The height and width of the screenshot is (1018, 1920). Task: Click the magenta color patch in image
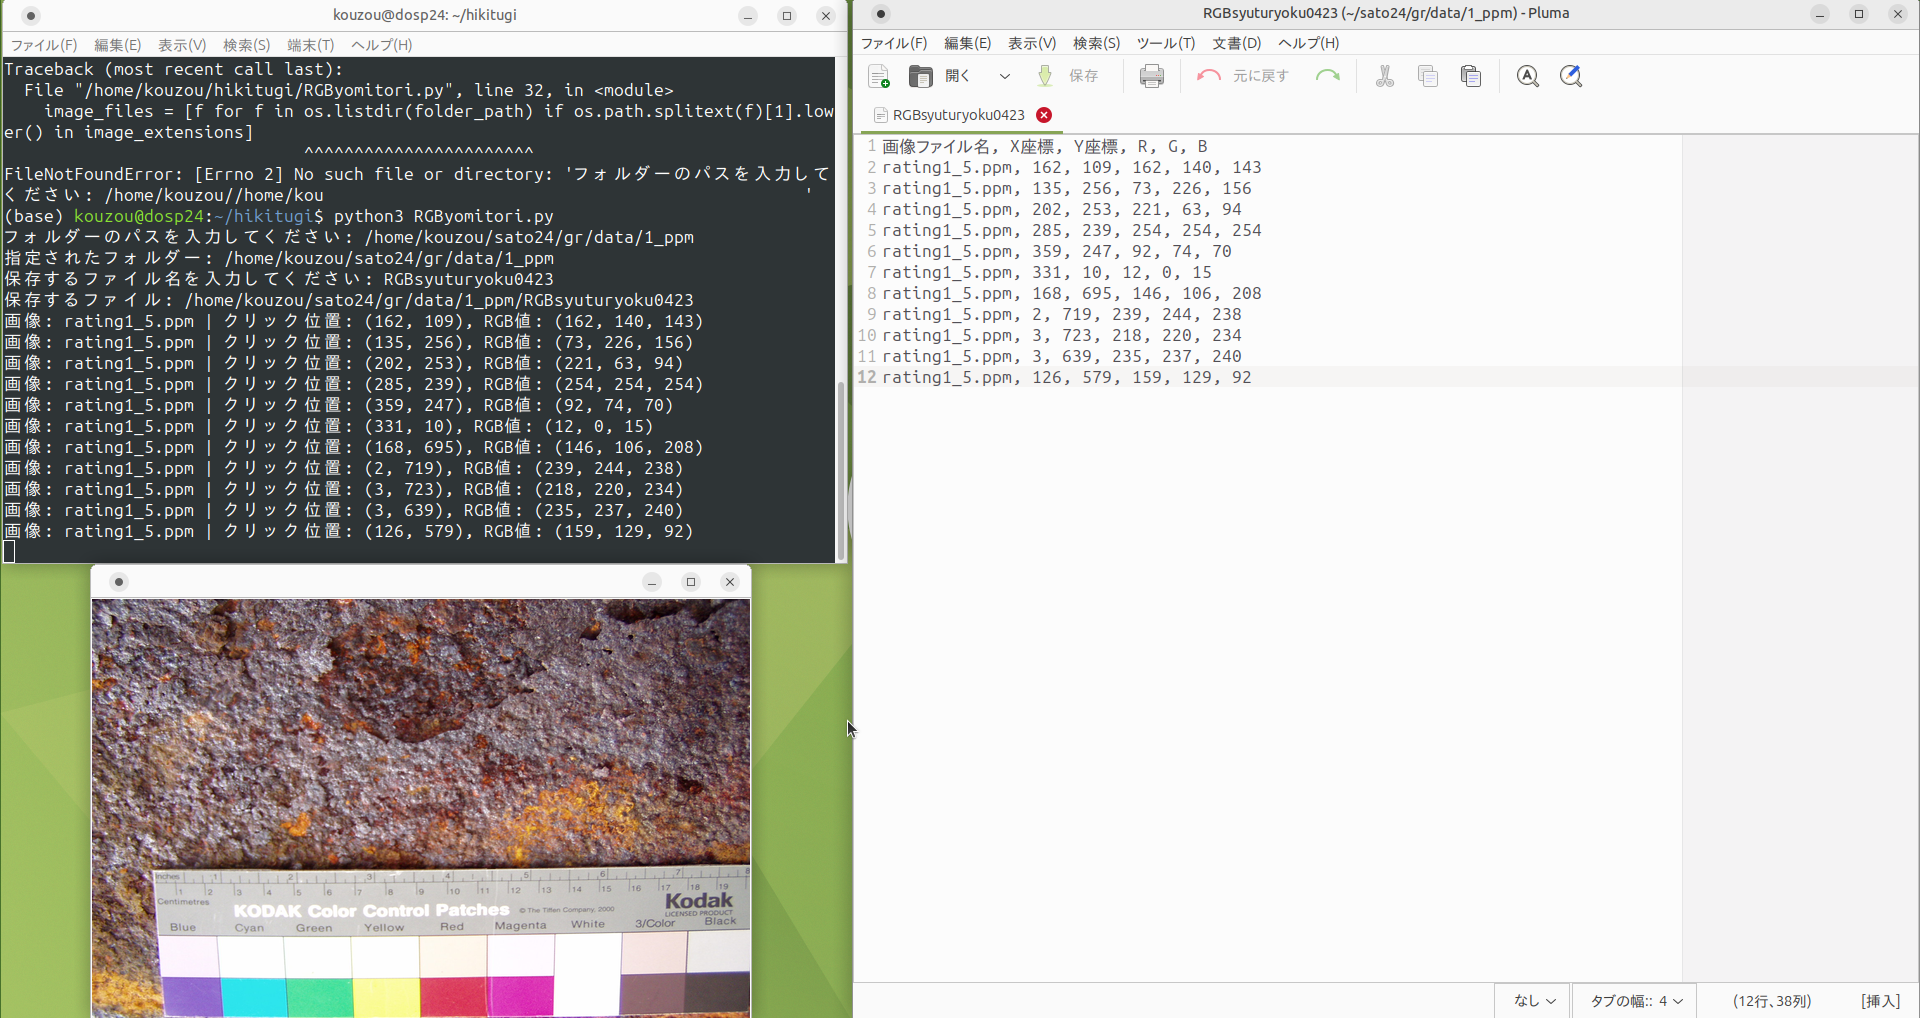(520, 996)
